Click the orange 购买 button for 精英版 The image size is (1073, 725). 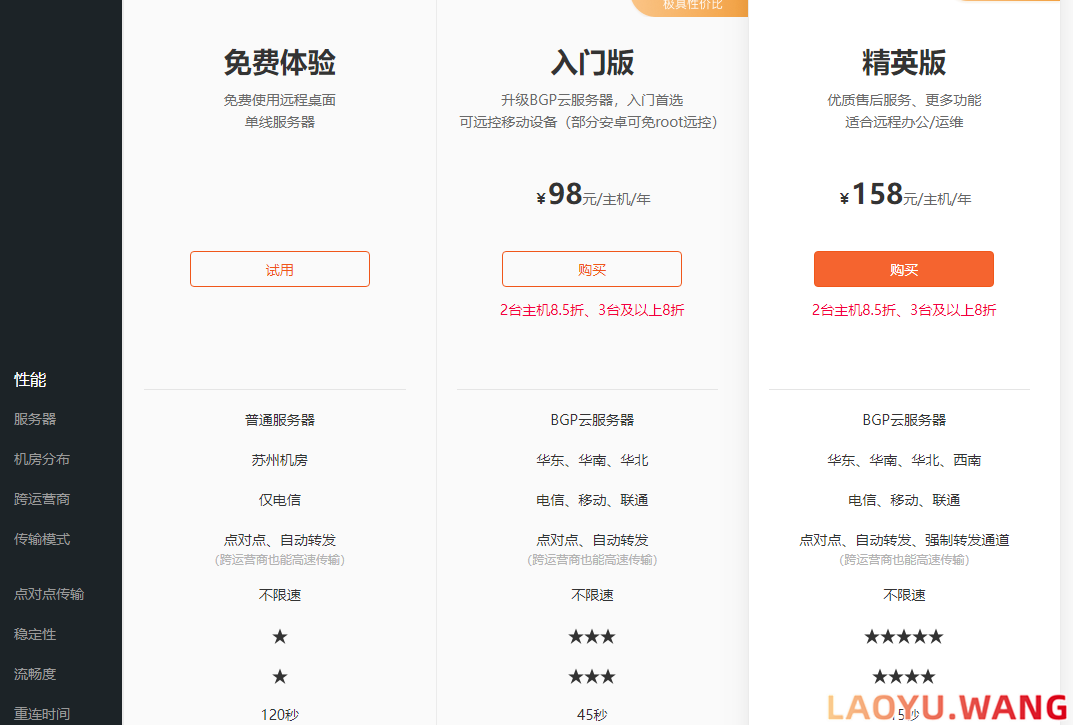(904, 269)
